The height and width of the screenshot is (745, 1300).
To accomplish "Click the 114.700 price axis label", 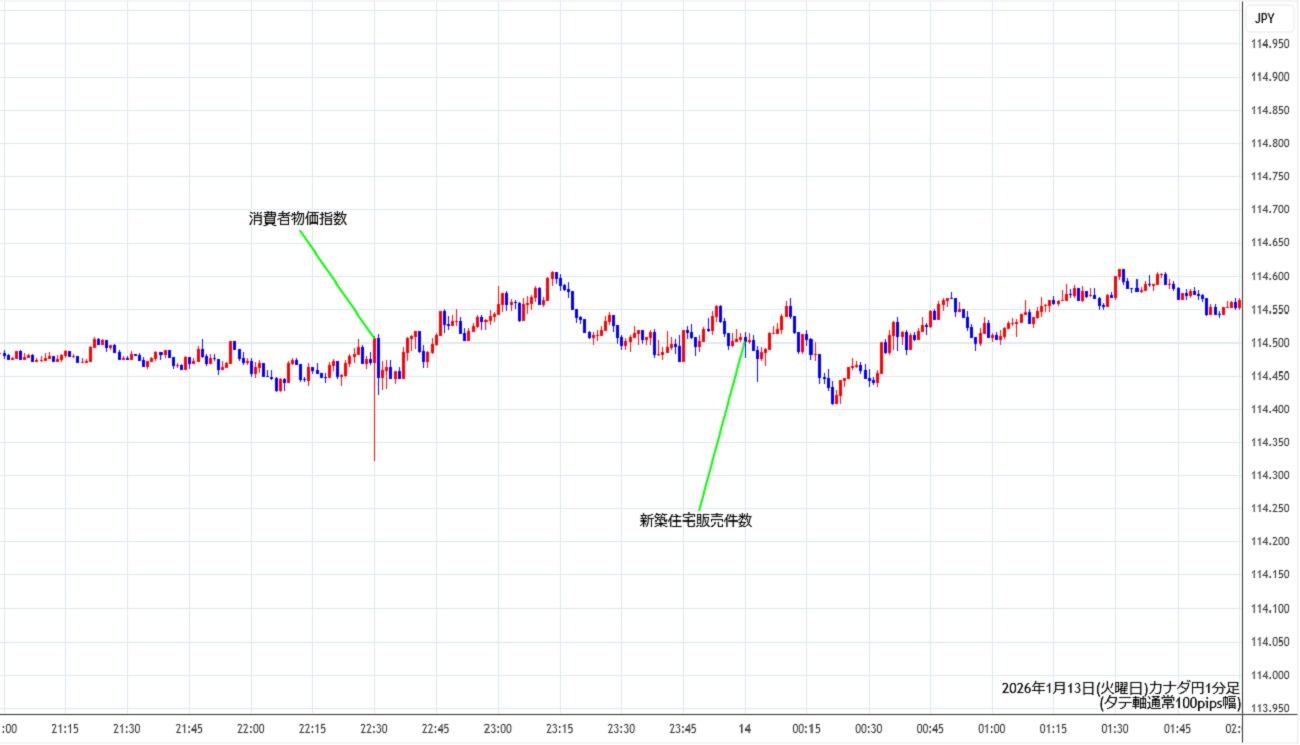I will coord(1270,210).
